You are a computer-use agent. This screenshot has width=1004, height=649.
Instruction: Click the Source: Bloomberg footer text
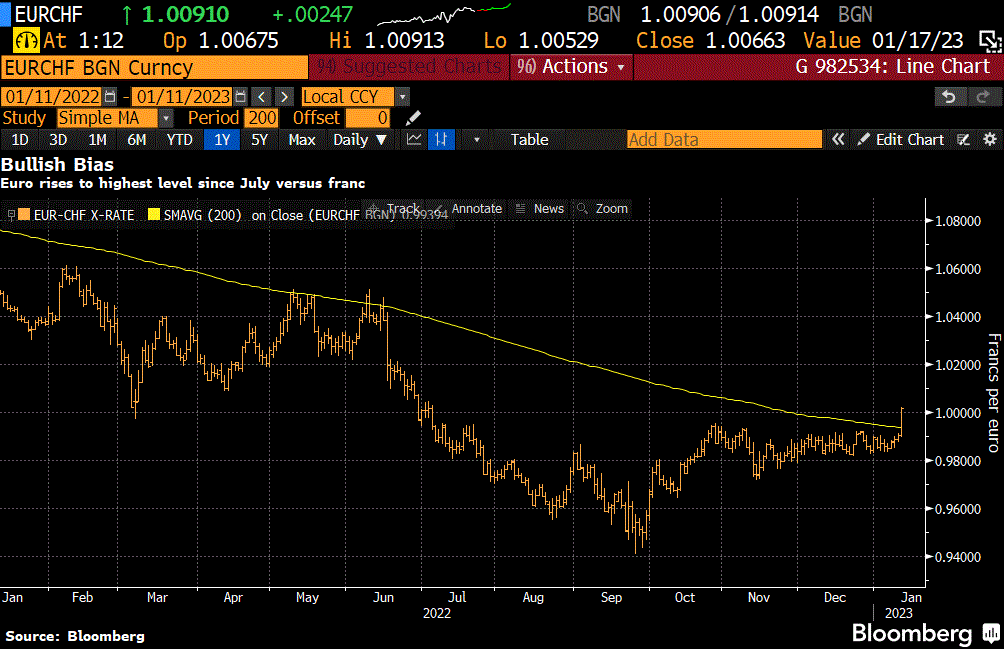click(x=75, y=636)
